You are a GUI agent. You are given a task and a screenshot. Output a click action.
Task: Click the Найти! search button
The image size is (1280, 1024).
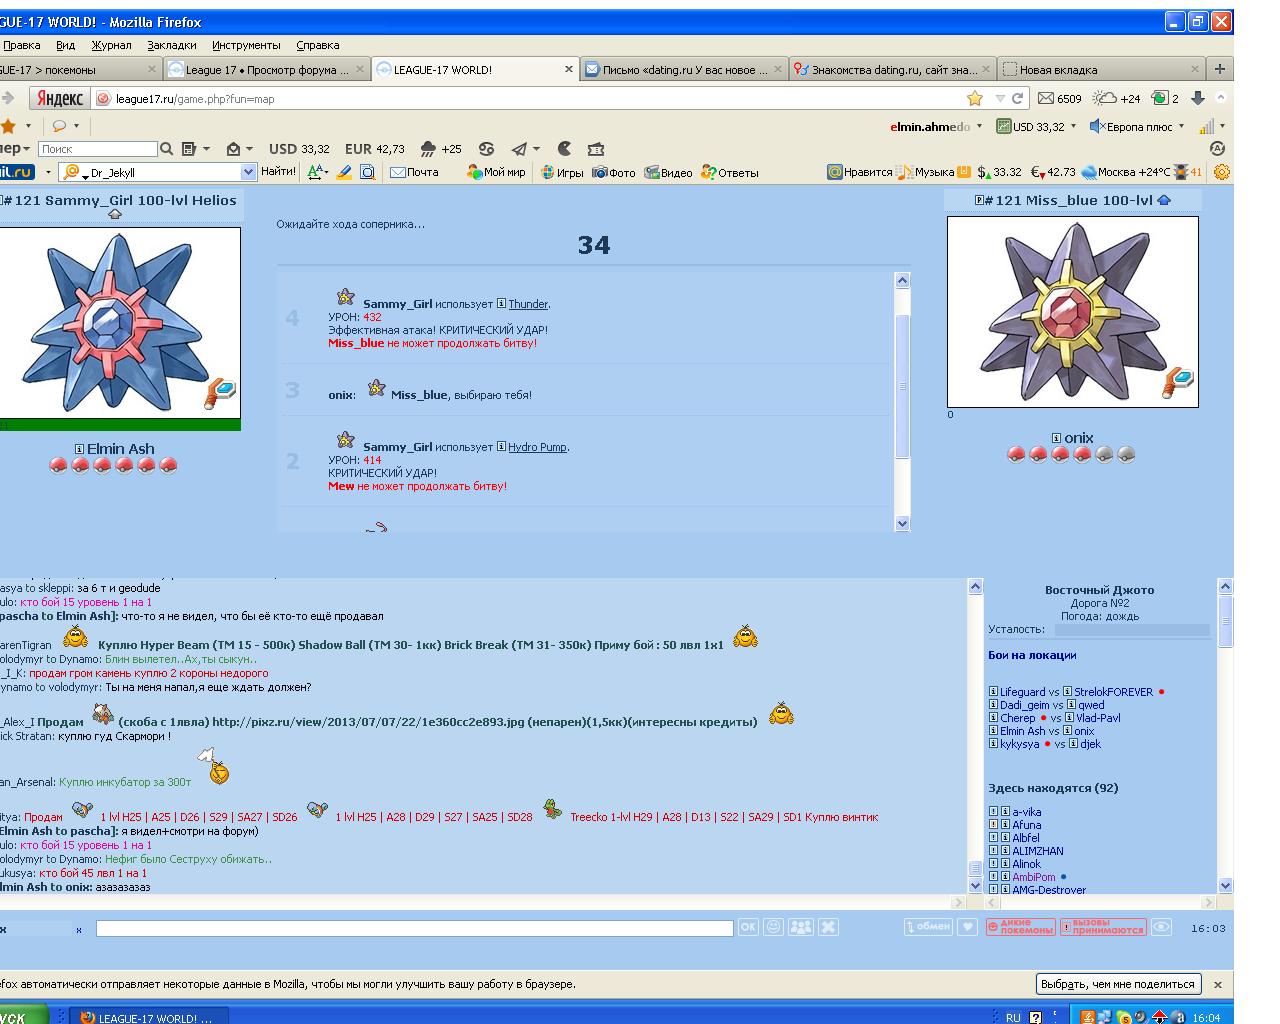click(278, 172)
